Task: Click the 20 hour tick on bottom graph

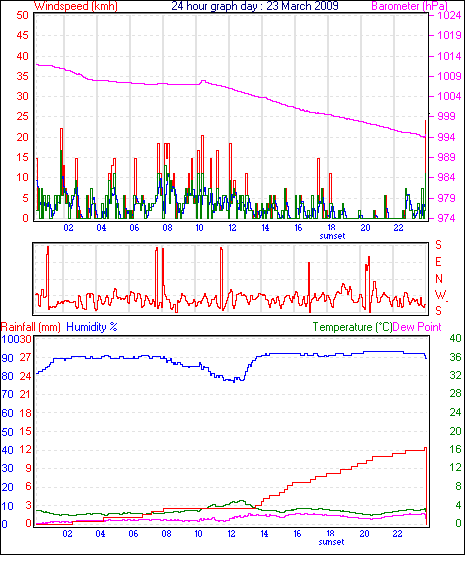Action: [364, 534]
